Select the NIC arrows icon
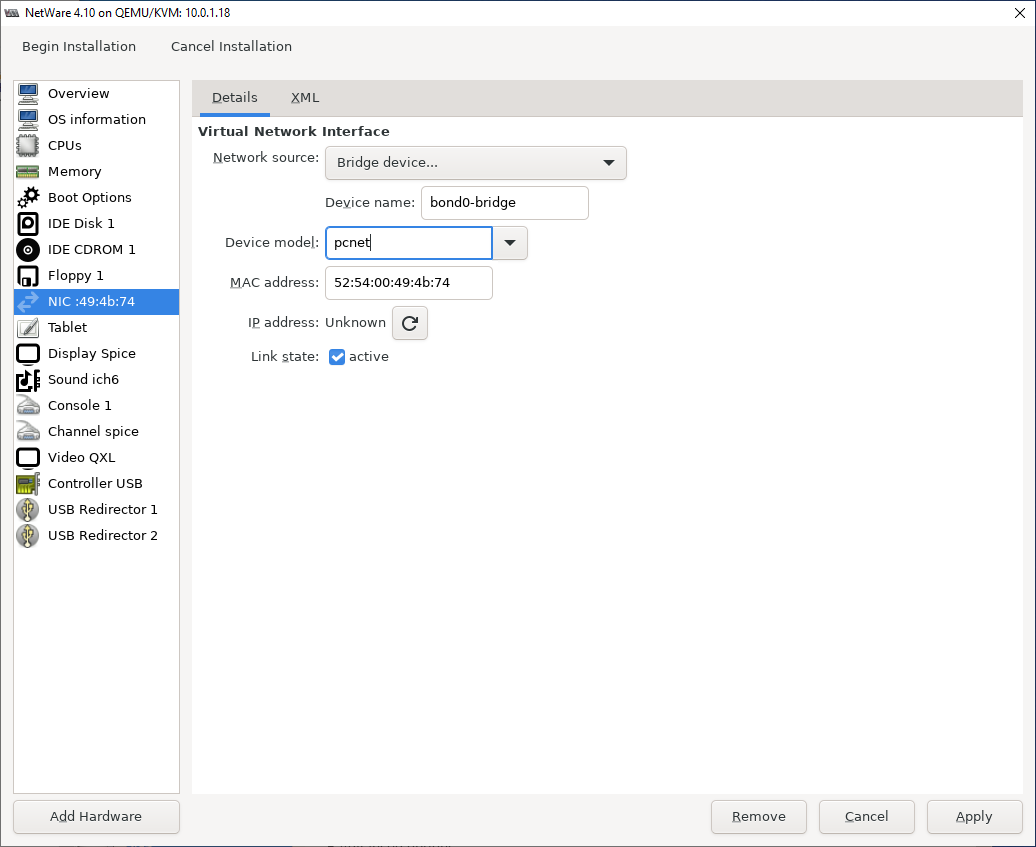 [28, 301]
